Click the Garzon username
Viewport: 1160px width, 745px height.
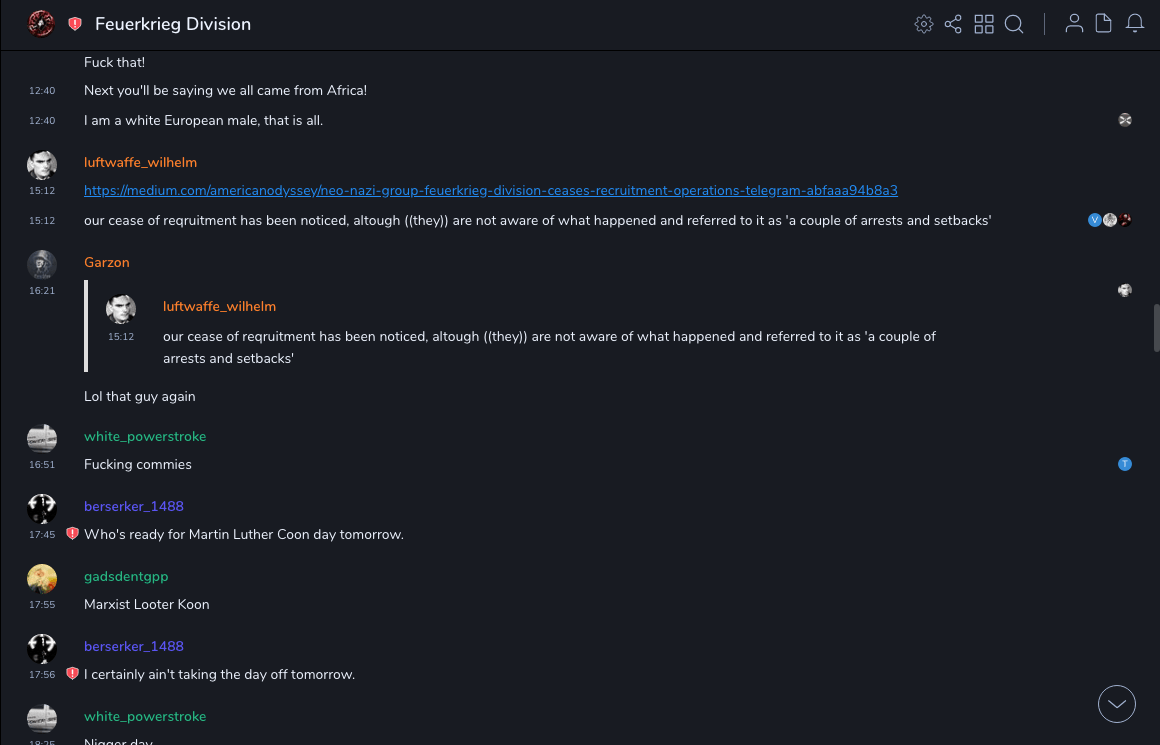[107, 262]
